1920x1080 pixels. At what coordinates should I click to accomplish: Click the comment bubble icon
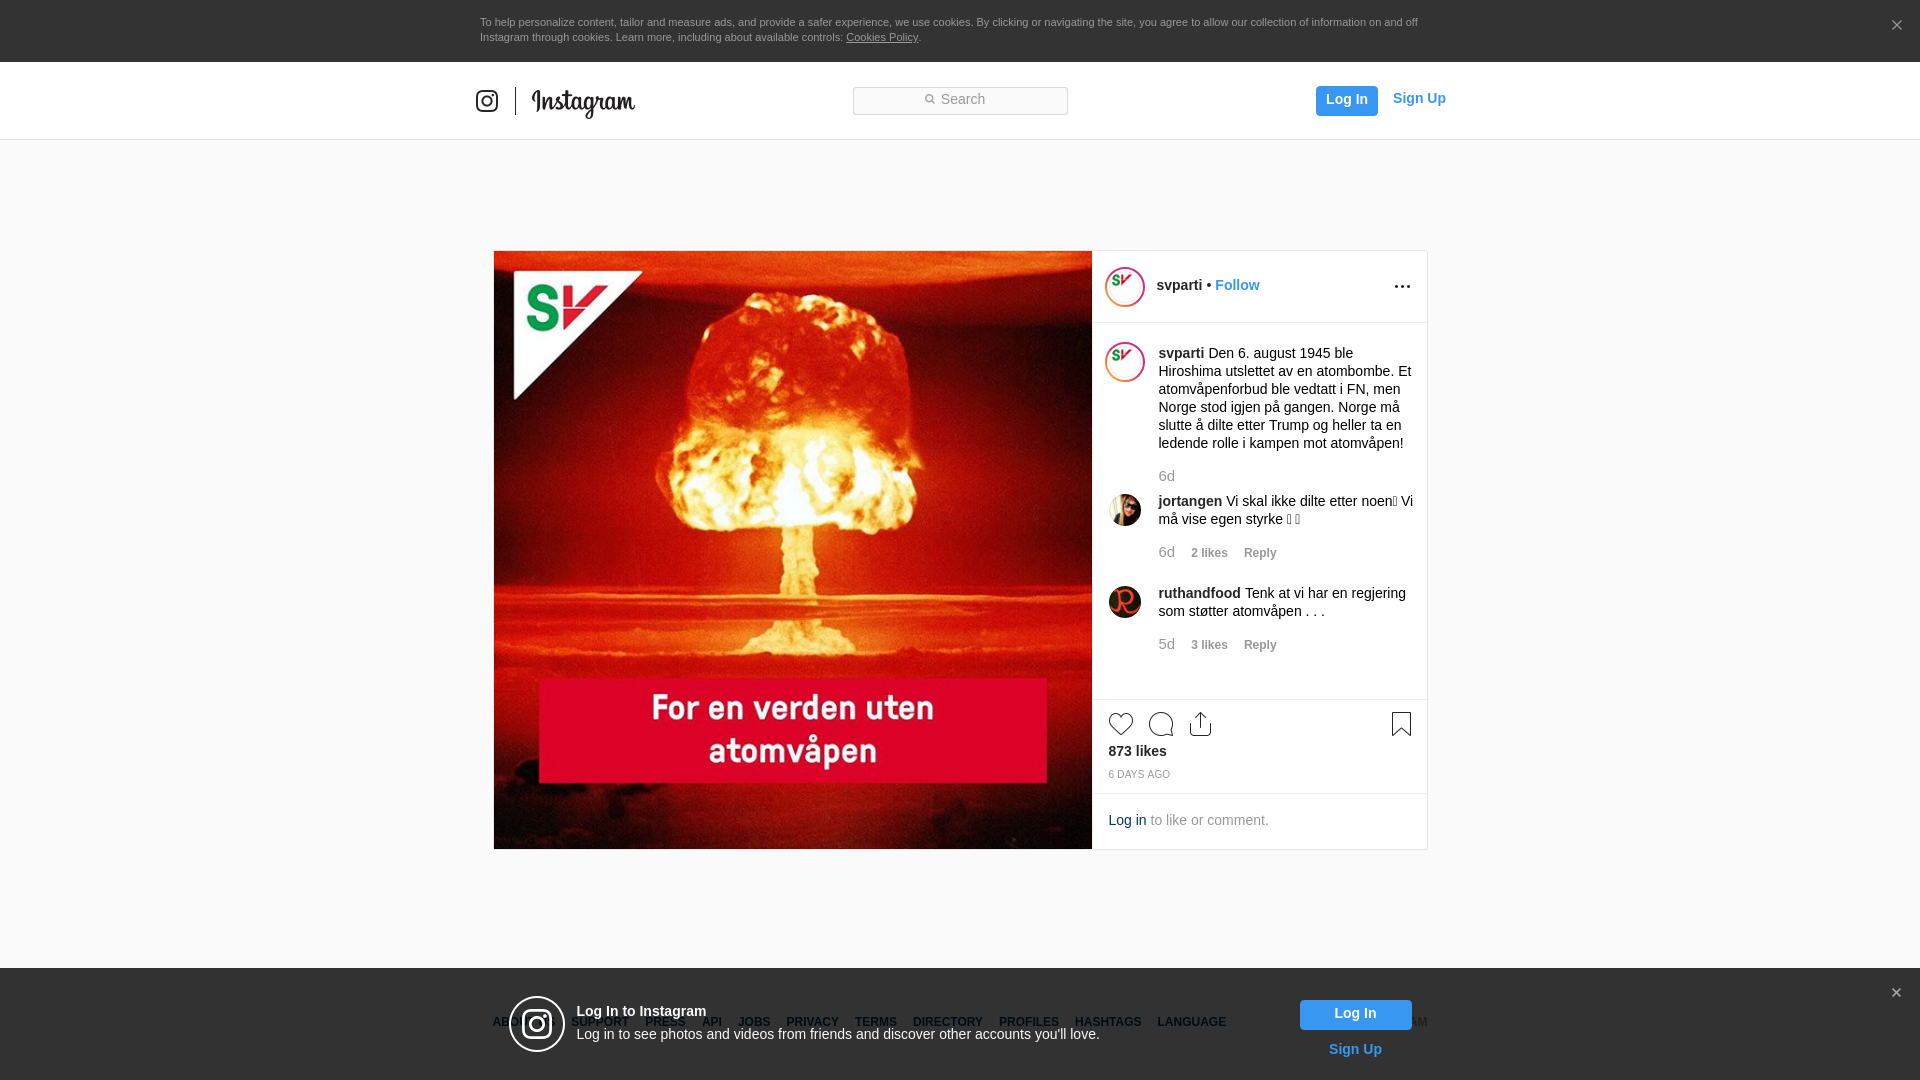pyautogui.click(x=1161, y=724)
